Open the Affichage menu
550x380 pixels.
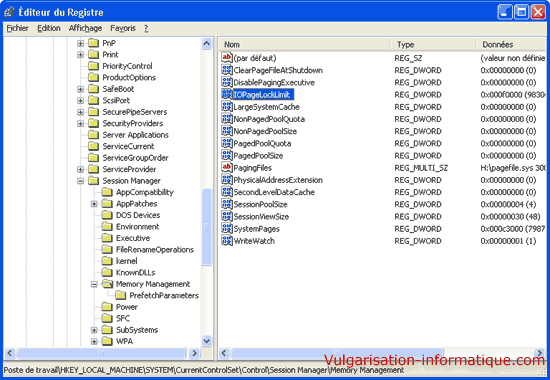coord(85,28)
